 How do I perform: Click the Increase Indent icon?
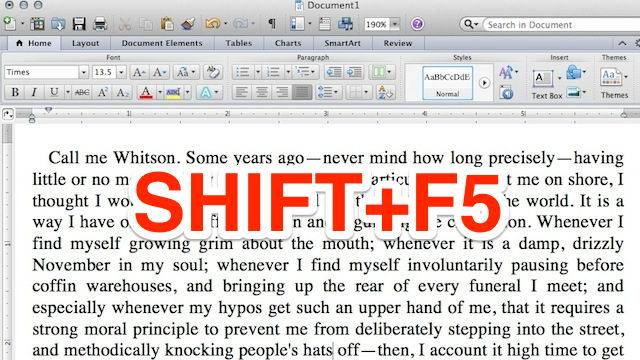click(354, 72)
